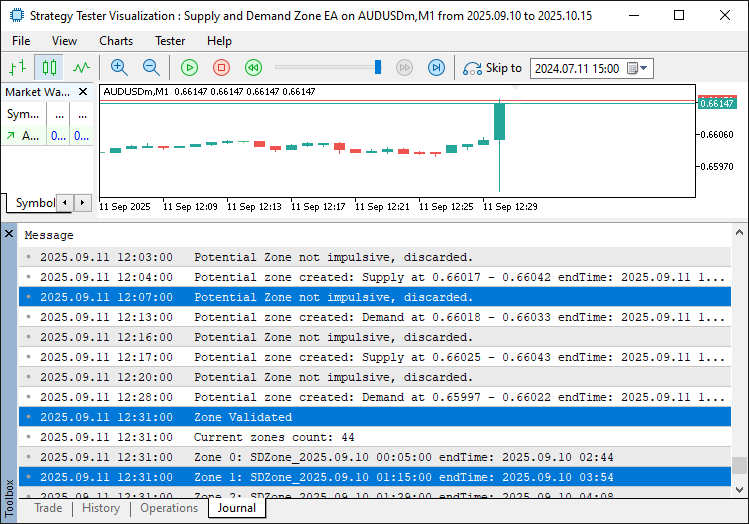The width and height of the screenshot is (749, 524).
Task: Click the Skip to button
Action: pos(492,68)
